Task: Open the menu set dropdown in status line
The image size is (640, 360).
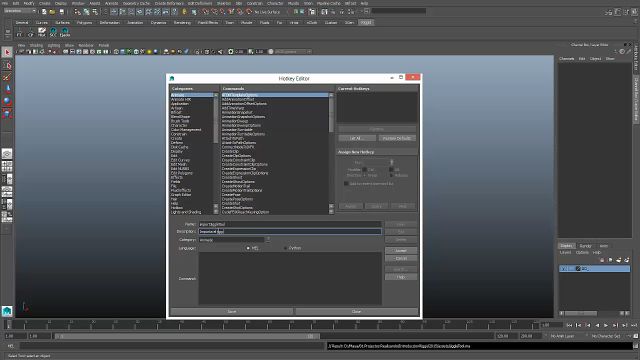Action: (x=19, y=11)
